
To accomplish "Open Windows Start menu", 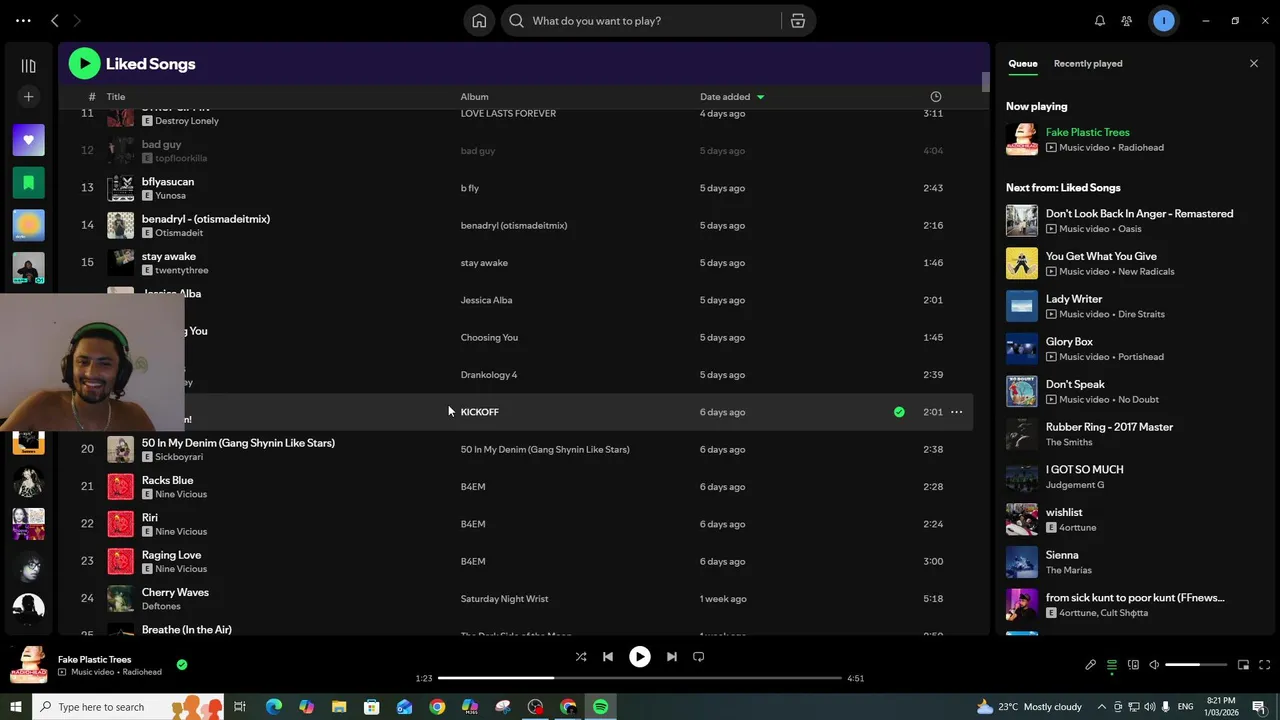I will coord(15,707).
